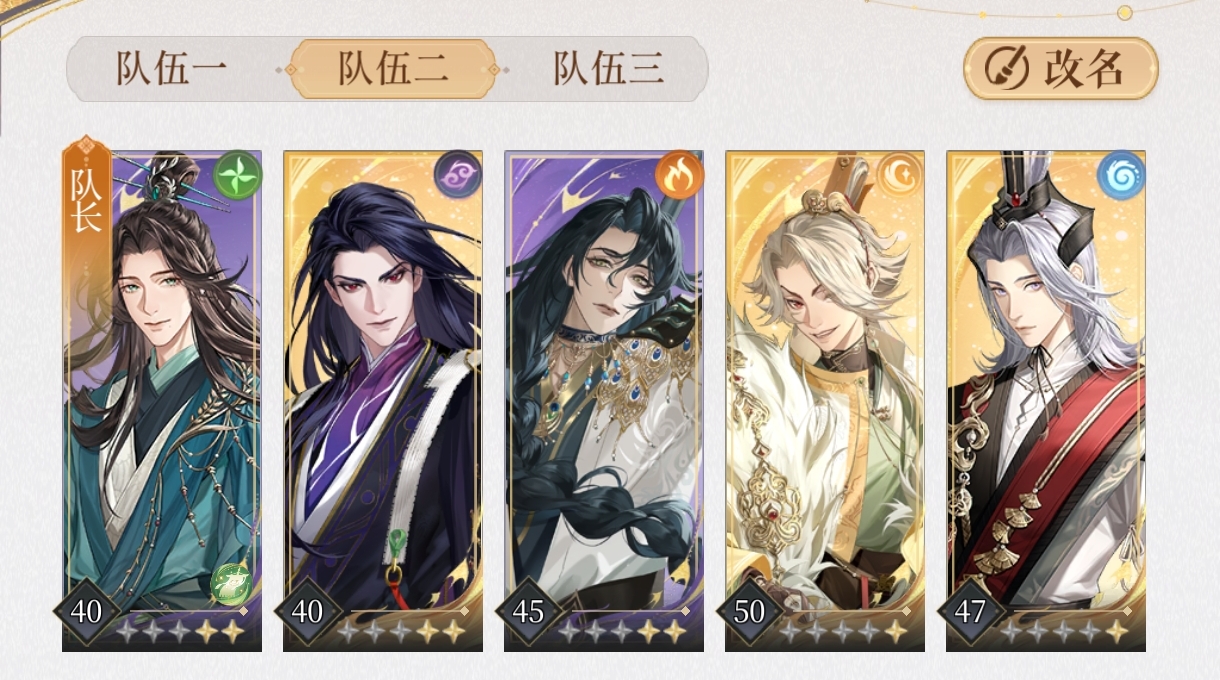Click the orange fire element icon

click(x=680, y=175)
